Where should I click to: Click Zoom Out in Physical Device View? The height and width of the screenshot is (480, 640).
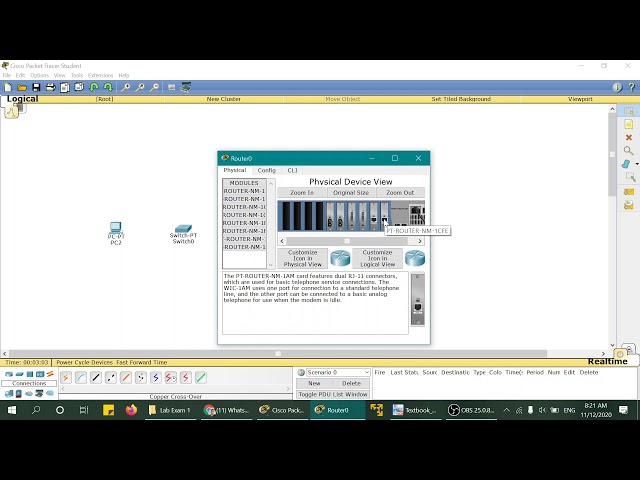click(x=400, y=193)
